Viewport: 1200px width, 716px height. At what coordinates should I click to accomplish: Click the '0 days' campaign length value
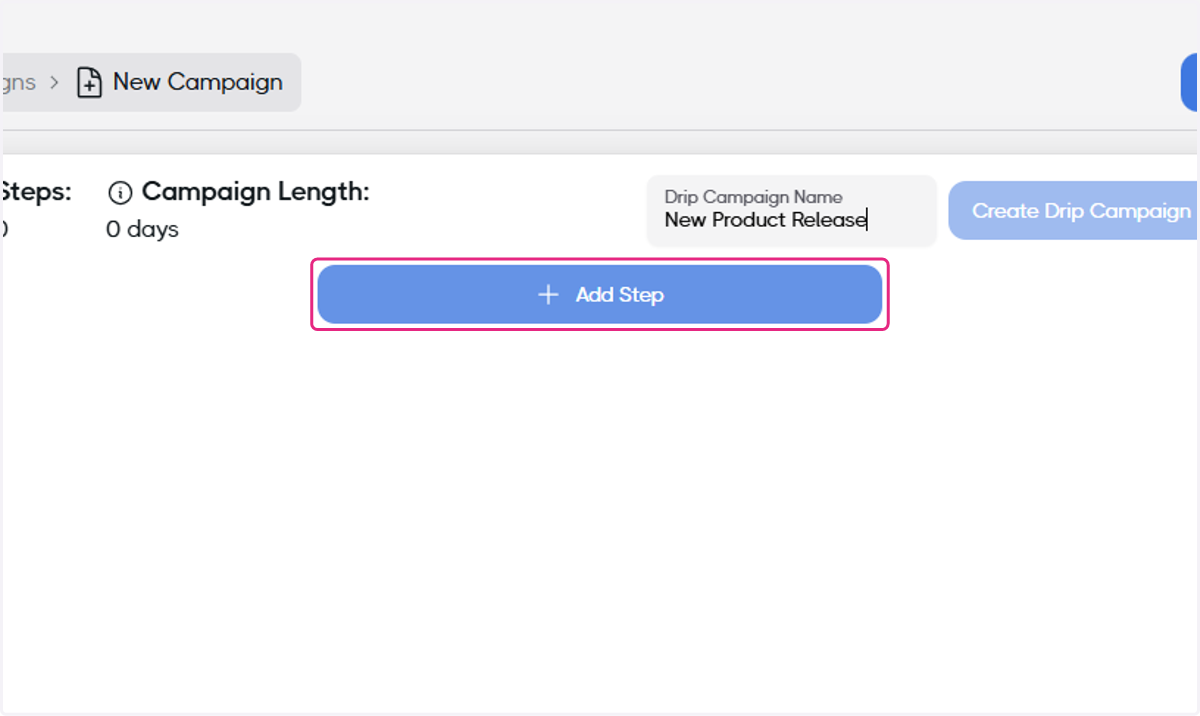click(x=142, y=229)
